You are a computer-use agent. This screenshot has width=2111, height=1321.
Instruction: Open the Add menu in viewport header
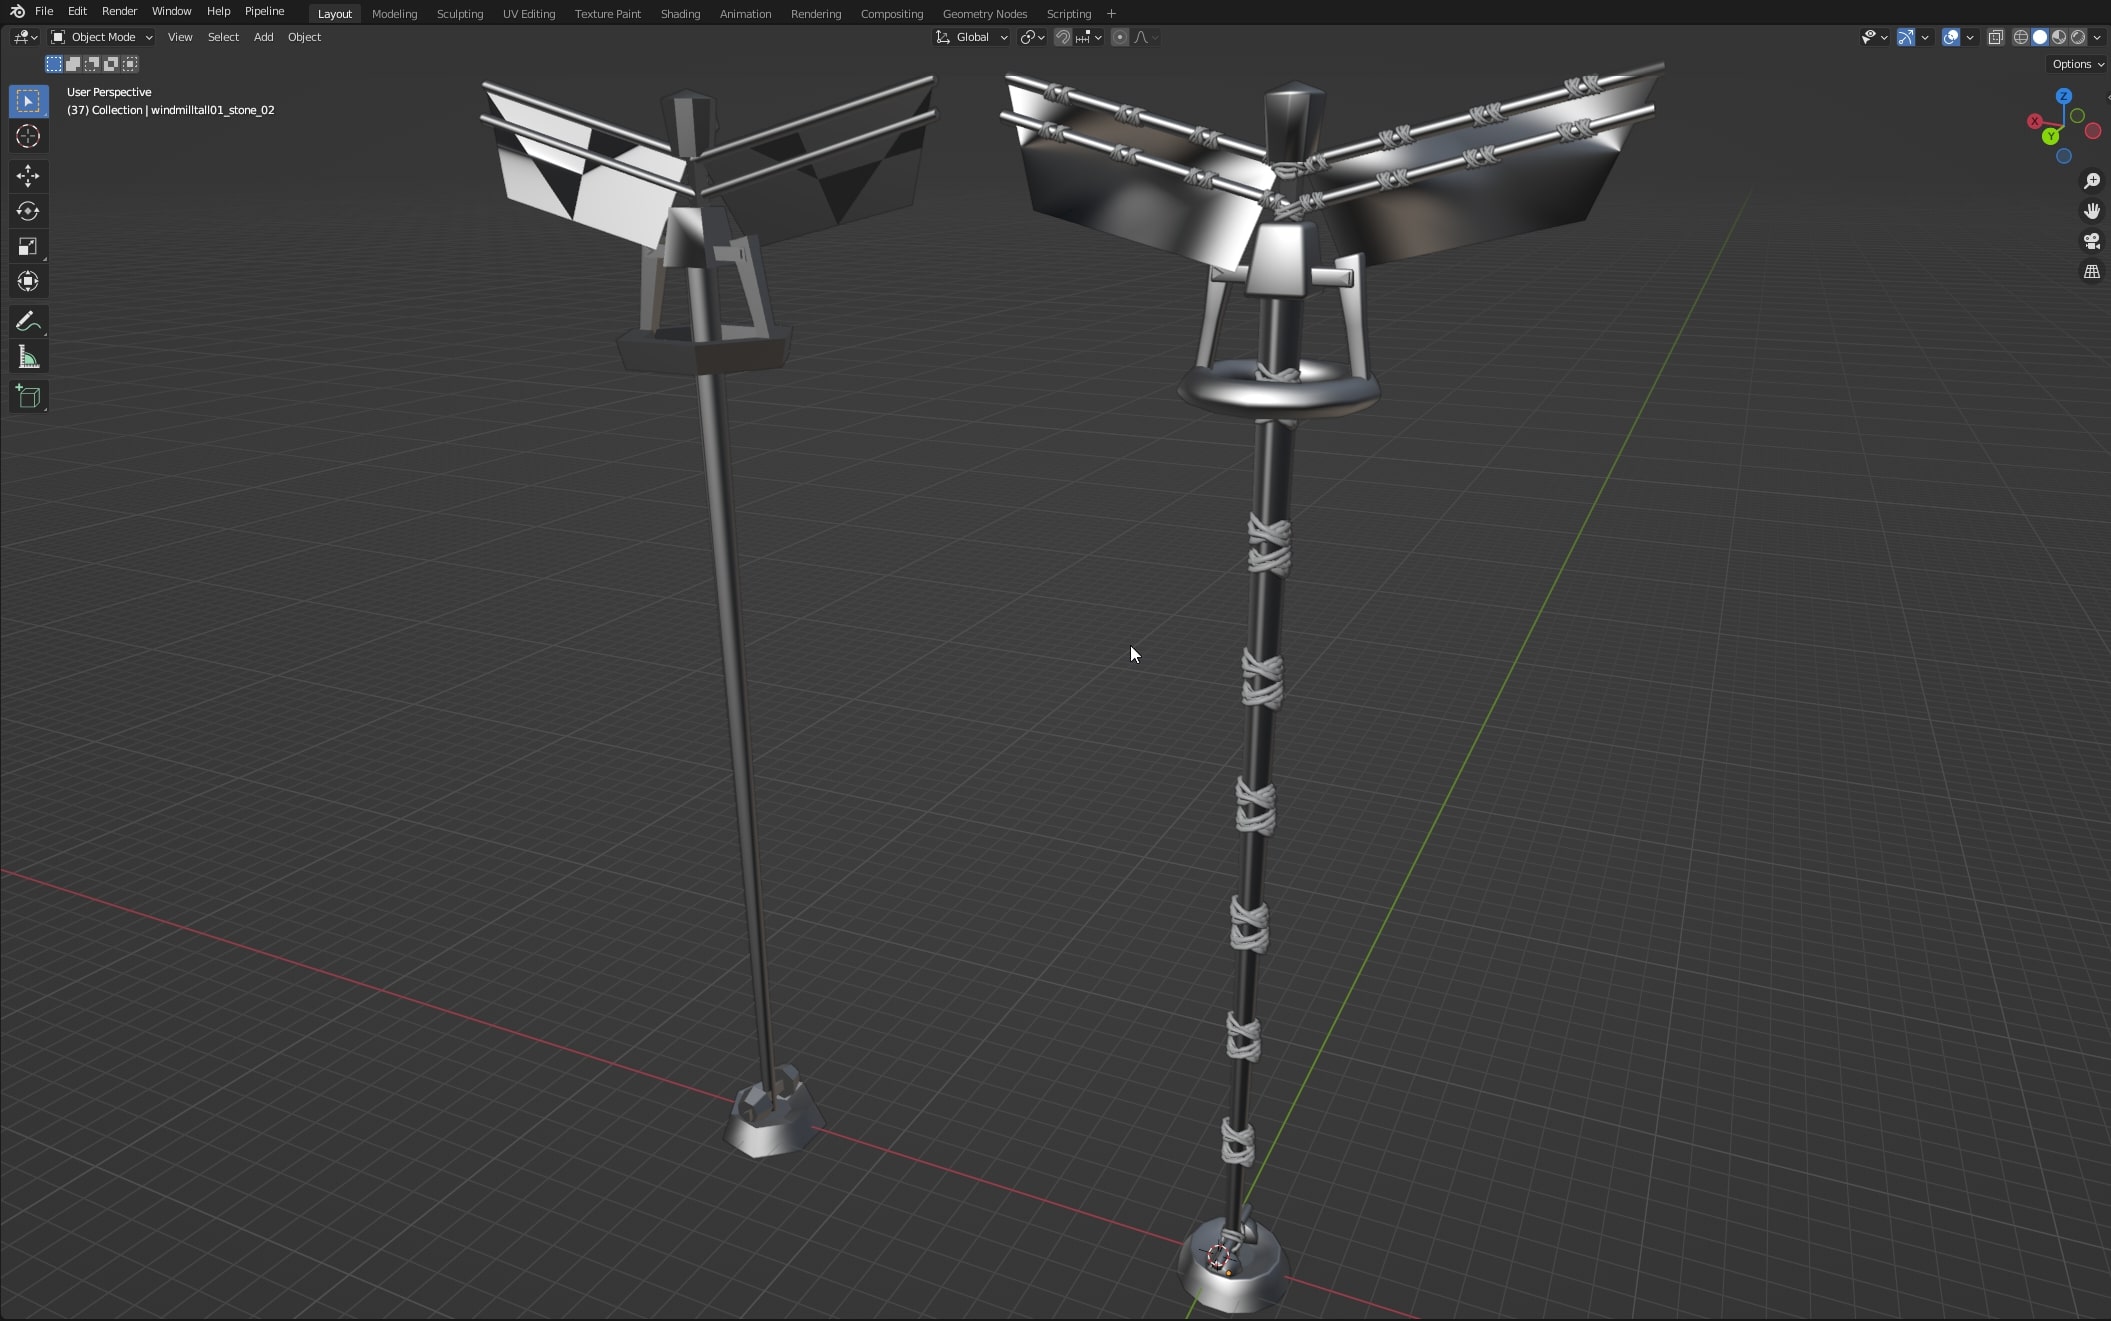263,37
